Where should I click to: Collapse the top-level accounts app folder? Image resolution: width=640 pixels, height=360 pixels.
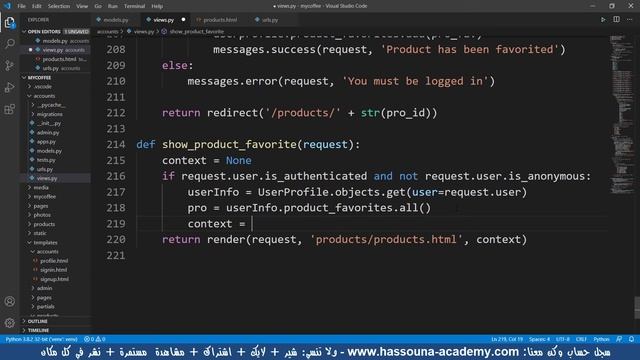[x=56, y=96]
